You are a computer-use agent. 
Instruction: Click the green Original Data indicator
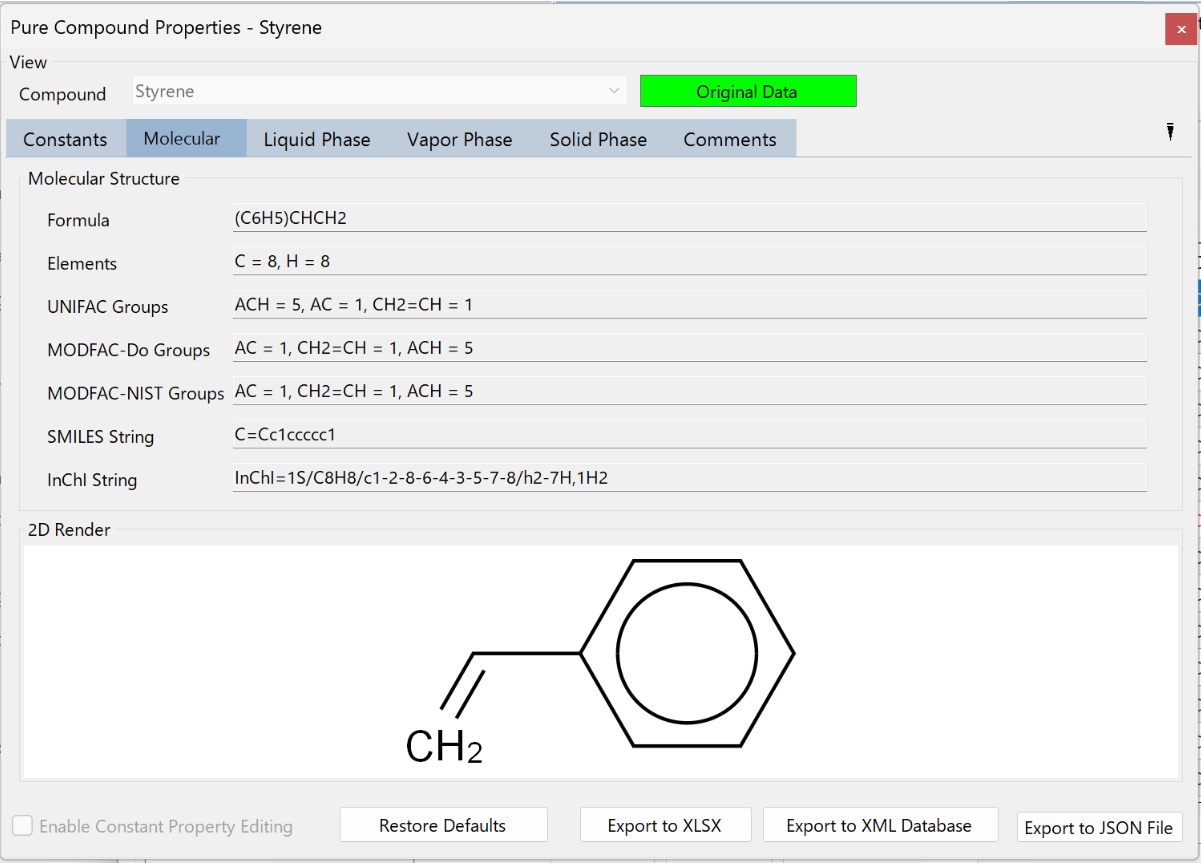[x=748, y=90]
